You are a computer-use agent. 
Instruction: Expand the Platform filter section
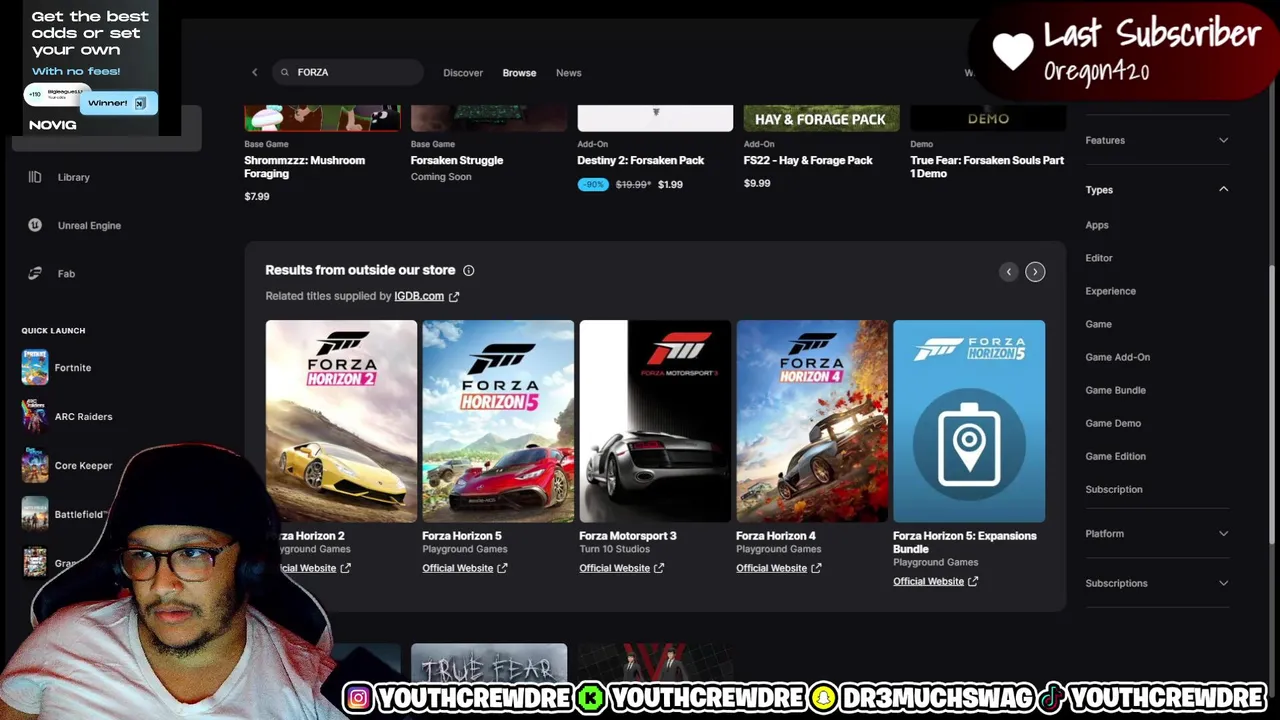(1157, 533)
